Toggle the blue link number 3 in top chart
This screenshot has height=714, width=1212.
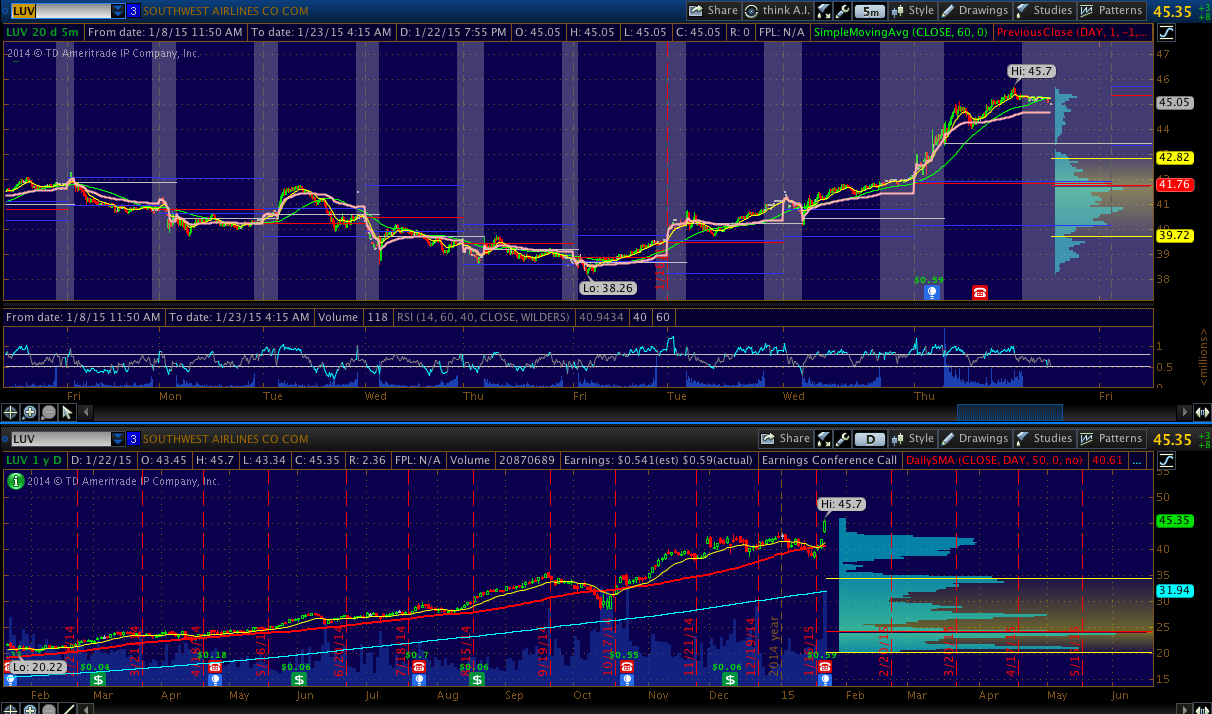pos(133,11)
